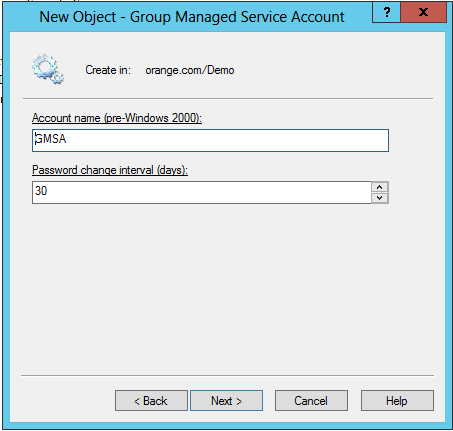Click the Password change interval (days) label
Image resolution: width=453 pixels, height=431 pixels.
[110, 170]
